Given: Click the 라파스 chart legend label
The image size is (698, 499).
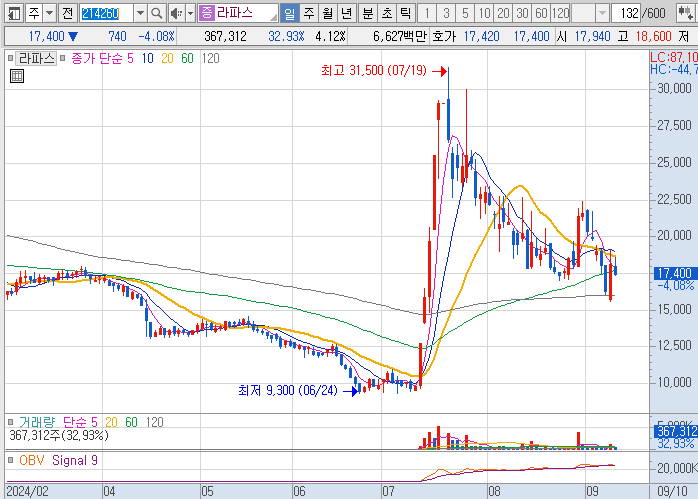Looking at the screenshot, I should point(37,58).
